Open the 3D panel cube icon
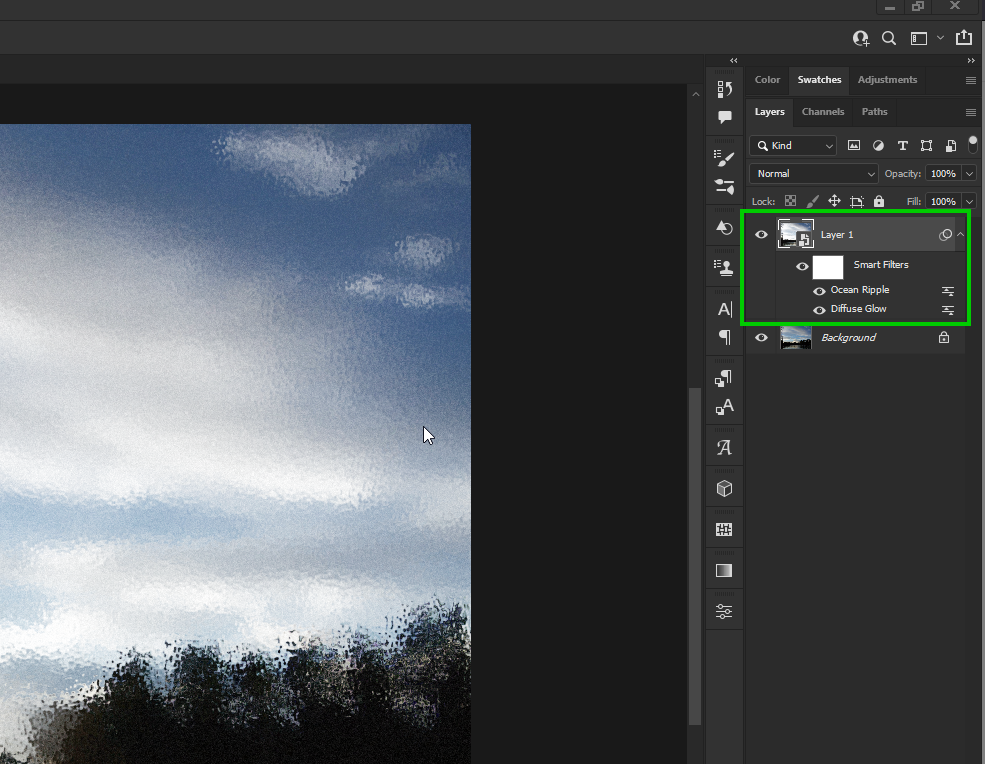The height and width of the screenshot is (764, 985). click(724, 488)
